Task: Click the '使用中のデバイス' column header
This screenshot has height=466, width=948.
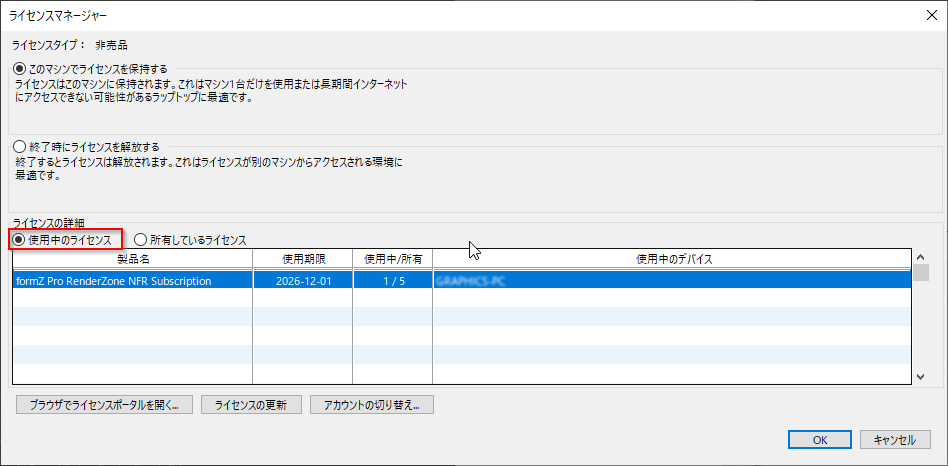Action: point(673,259)
